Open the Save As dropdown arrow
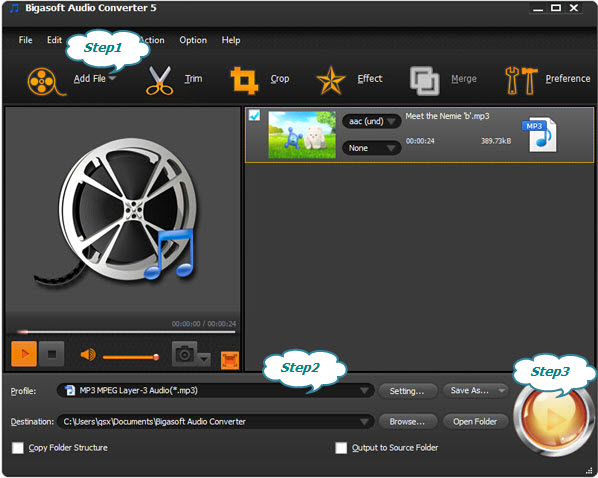 click(x=502, y=391)
